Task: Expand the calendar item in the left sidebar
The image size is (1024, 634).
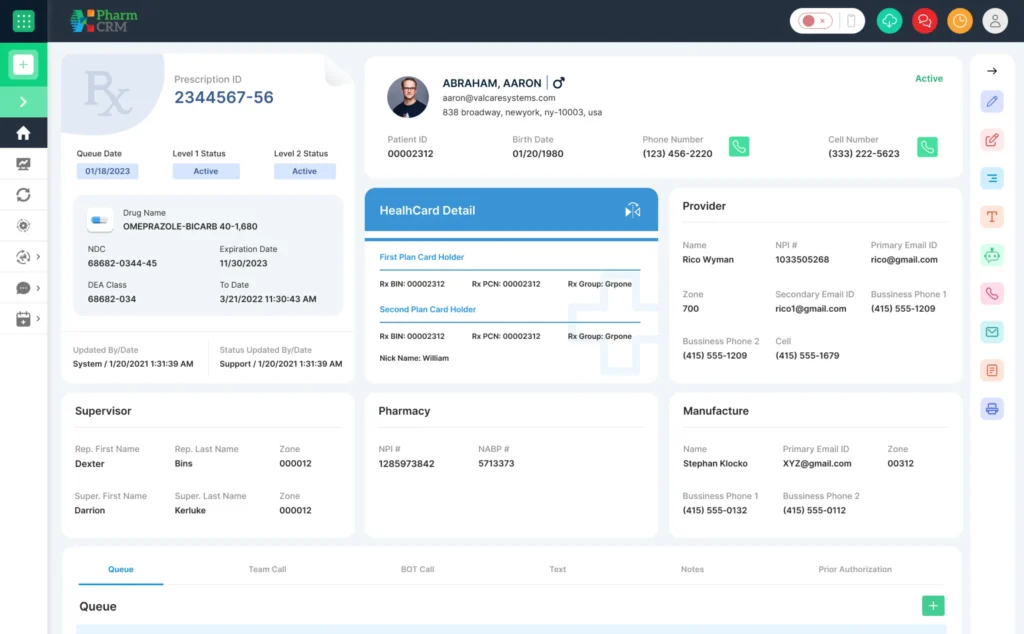Action: 23,319
